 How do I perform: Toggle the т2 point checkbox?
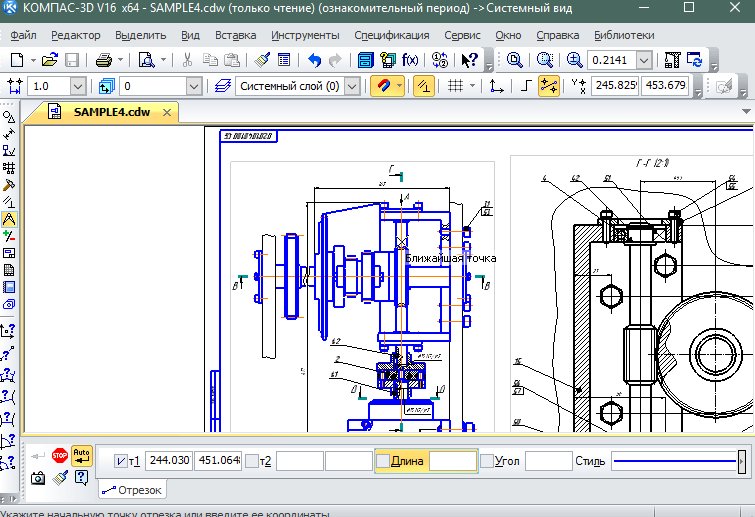point(252,461)
